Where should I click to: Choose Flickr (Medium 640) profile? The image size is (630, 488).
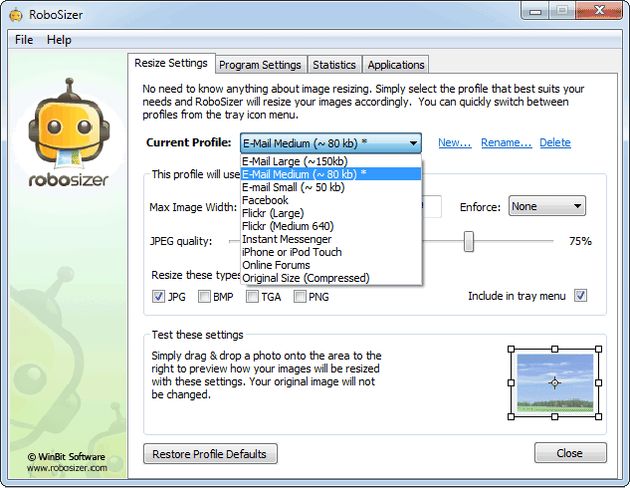(331, 226)
